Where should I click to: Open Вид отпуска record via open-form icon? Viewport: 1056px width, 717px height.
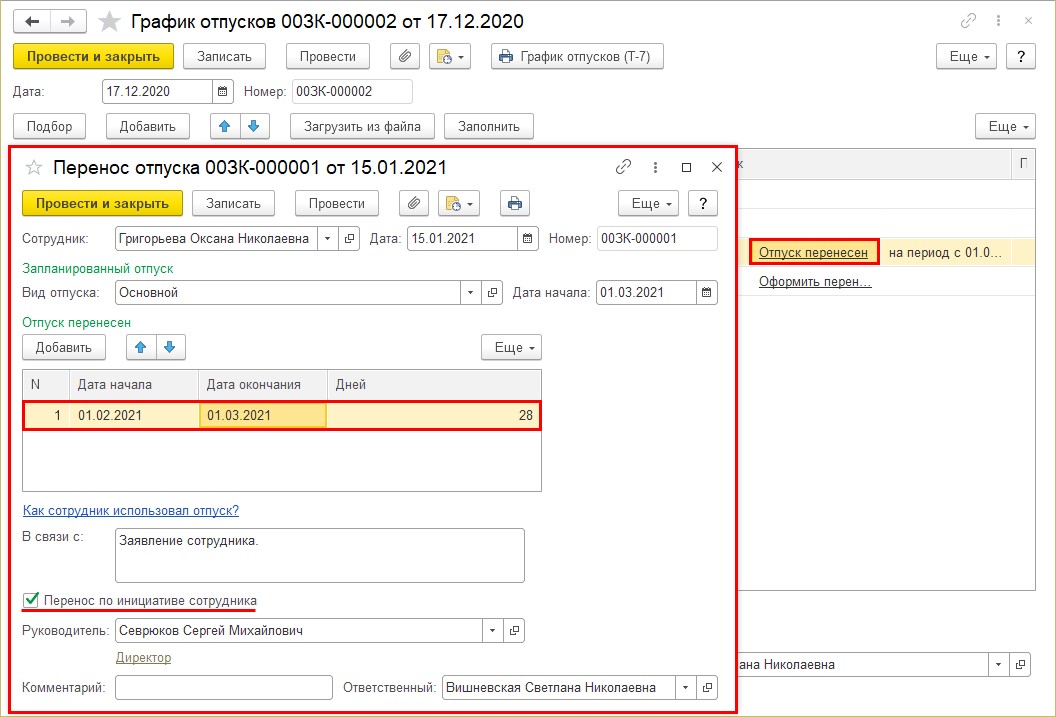492,293
